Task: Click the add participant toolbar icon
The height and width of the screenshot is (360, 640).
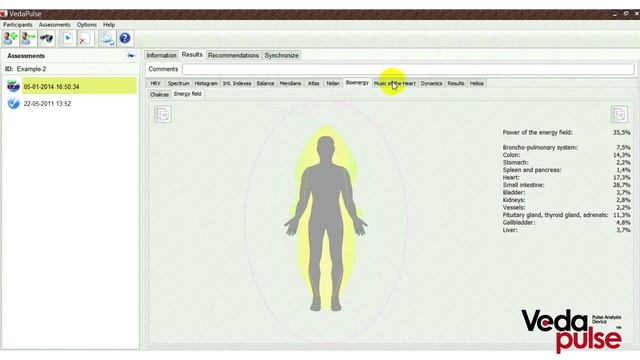Action: pos(10,38)
